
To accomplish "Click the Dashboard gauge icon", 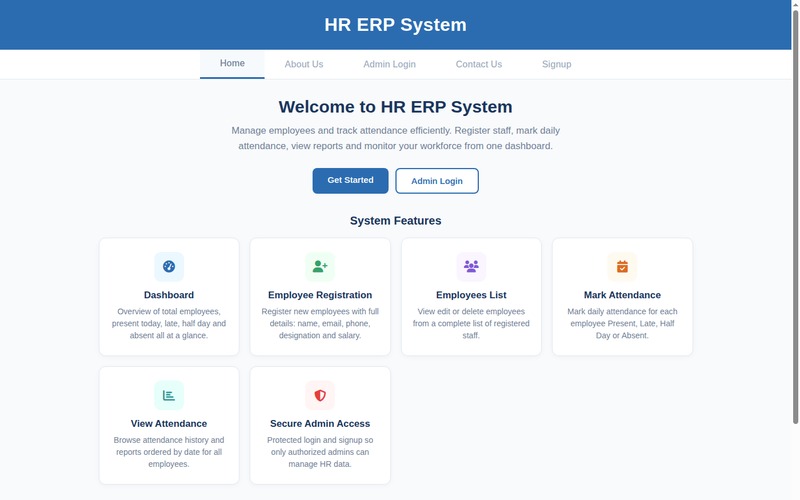I will (169, 266).
